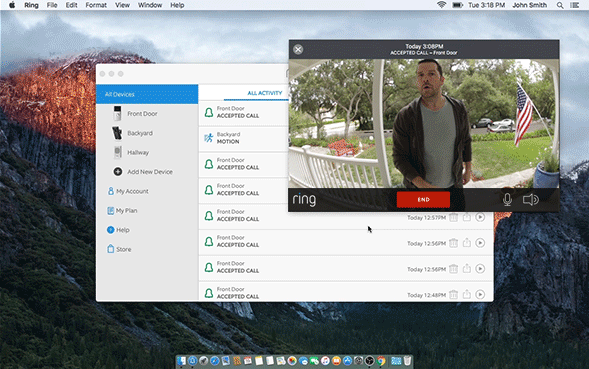This screenshot has width=589, height=369.
Task: Click the Front Door device thumbnail icon
Action: (x=118, y=113)
